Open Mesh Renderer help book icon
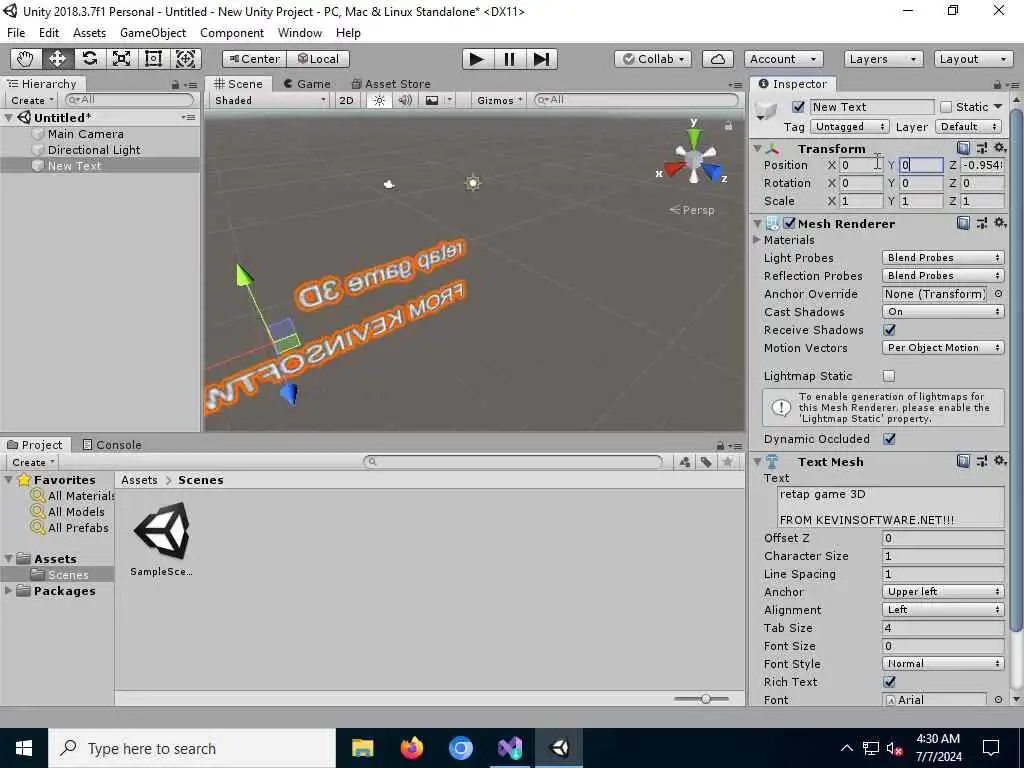This screenshot has height=768, width=1024. (963, 223)
